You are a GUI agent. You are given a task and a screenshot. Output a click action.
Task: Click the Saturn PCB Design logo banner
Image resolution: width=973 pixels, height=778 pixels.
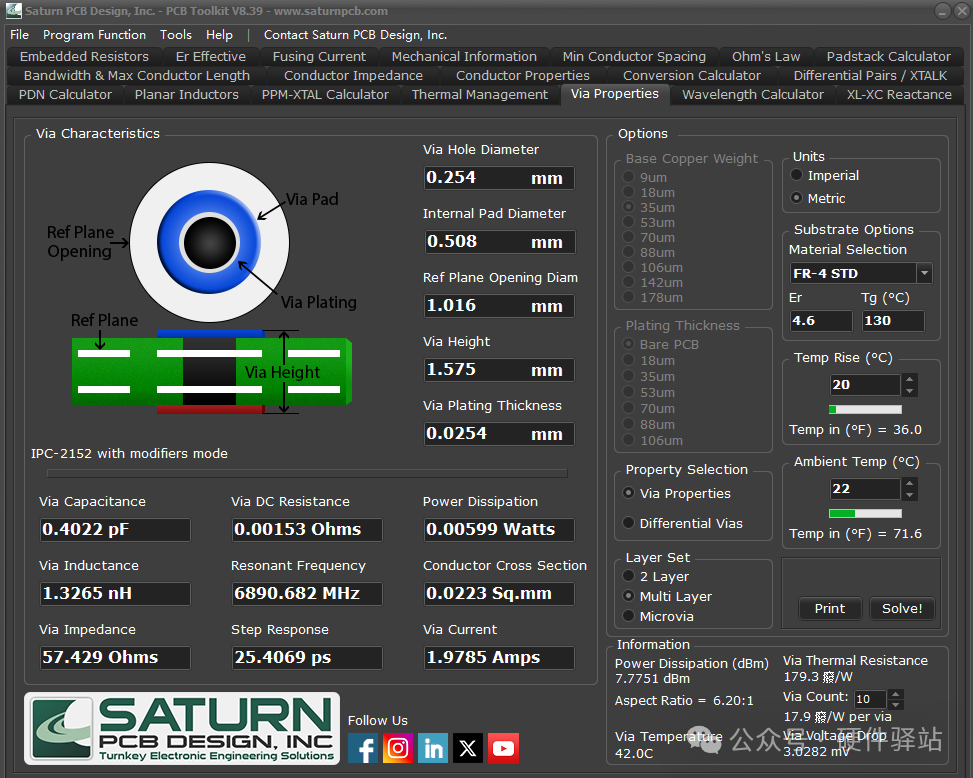(x=182, y=728)
